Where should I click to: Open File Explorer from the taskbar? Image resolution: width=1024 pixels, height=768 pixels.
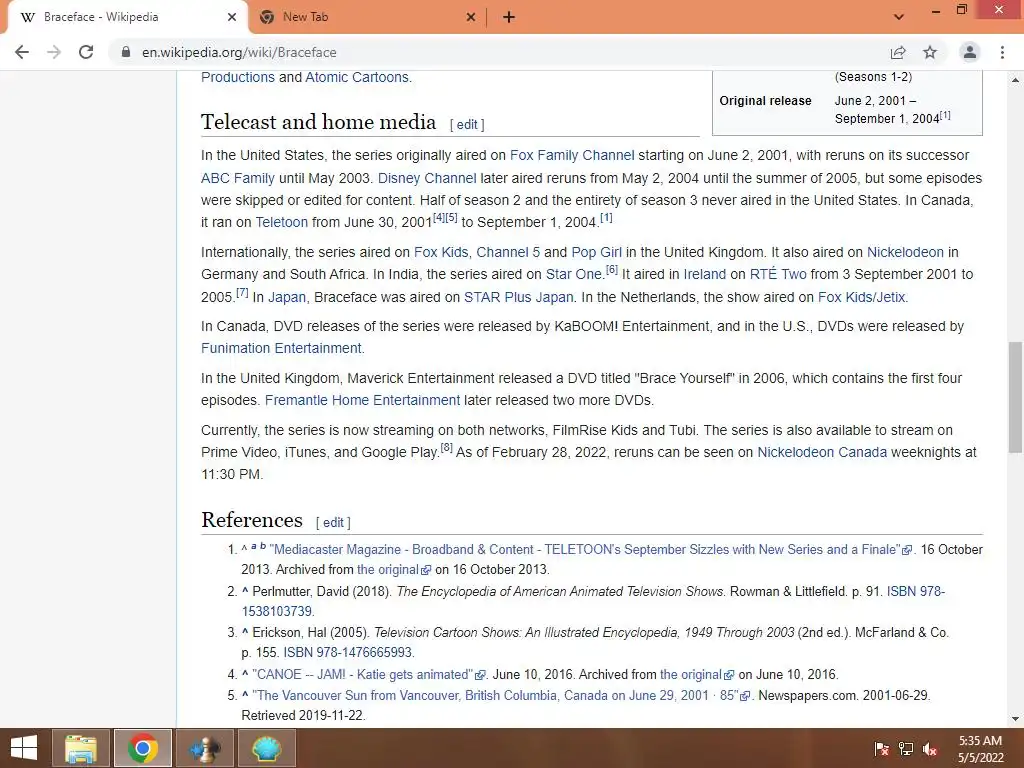coord(81,748)
